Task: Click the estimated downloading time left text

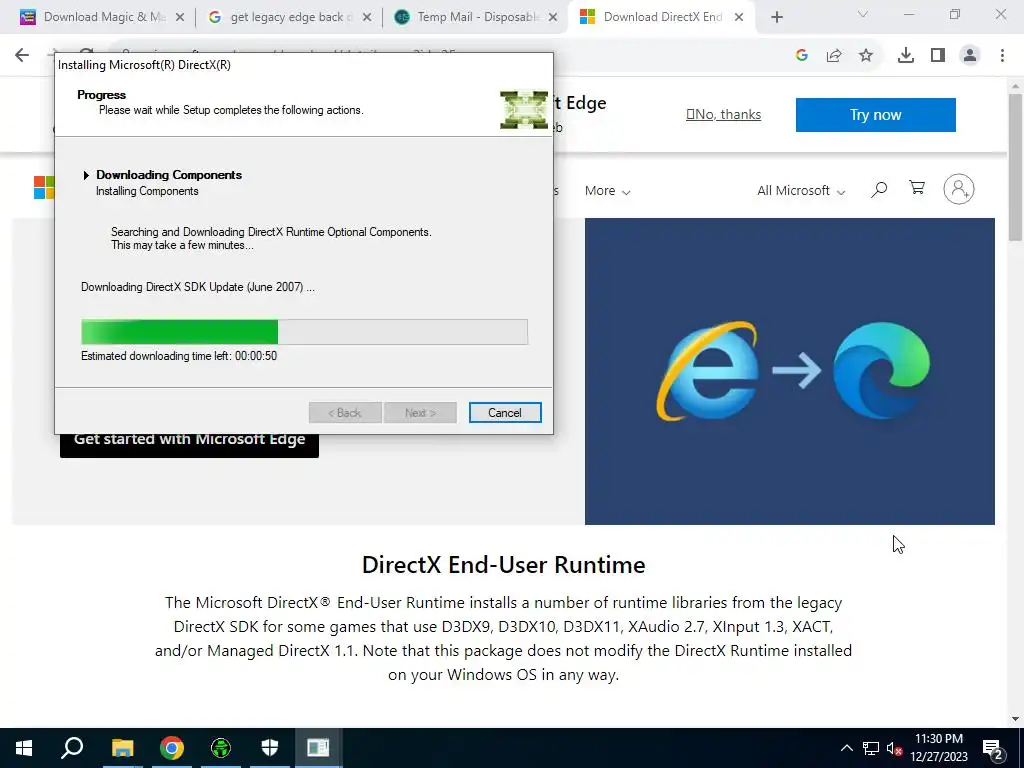Action: pyautogui.click(x=179, y=356)
